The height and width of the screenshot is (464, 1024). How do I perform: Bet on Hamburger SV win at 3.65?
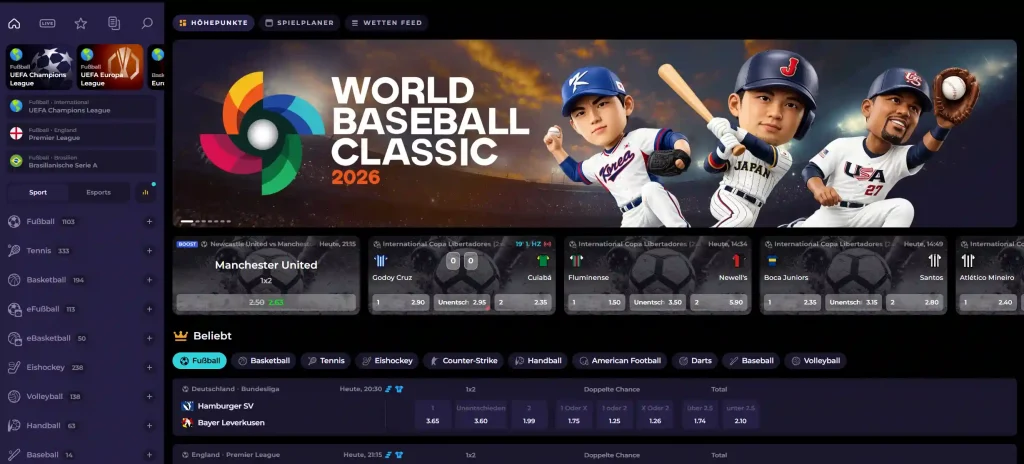click(432, 414)
